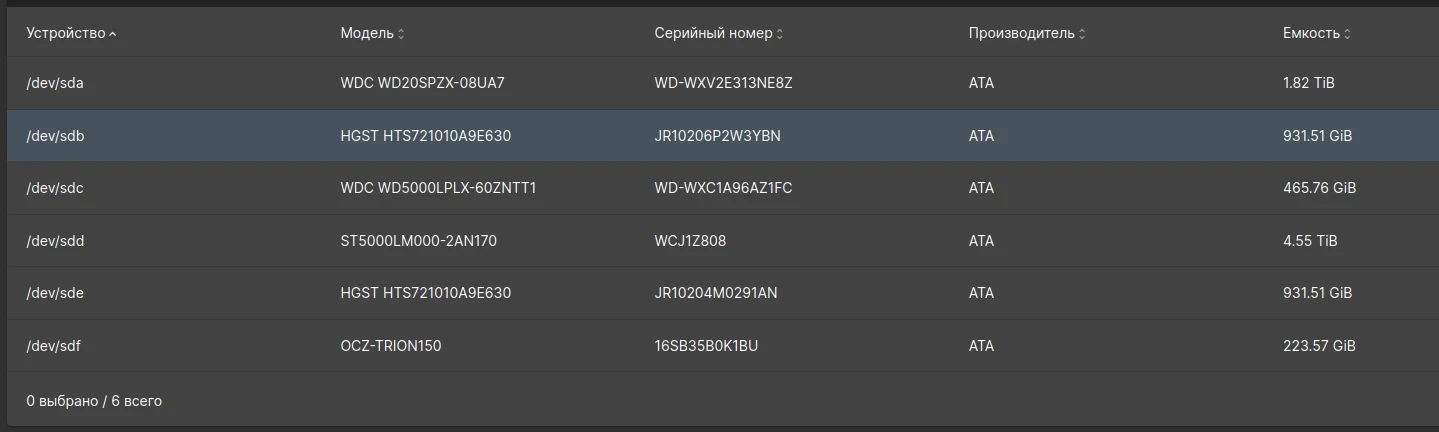Click the selection count footer text
The image size is (1439, 432).
(94, 401)
